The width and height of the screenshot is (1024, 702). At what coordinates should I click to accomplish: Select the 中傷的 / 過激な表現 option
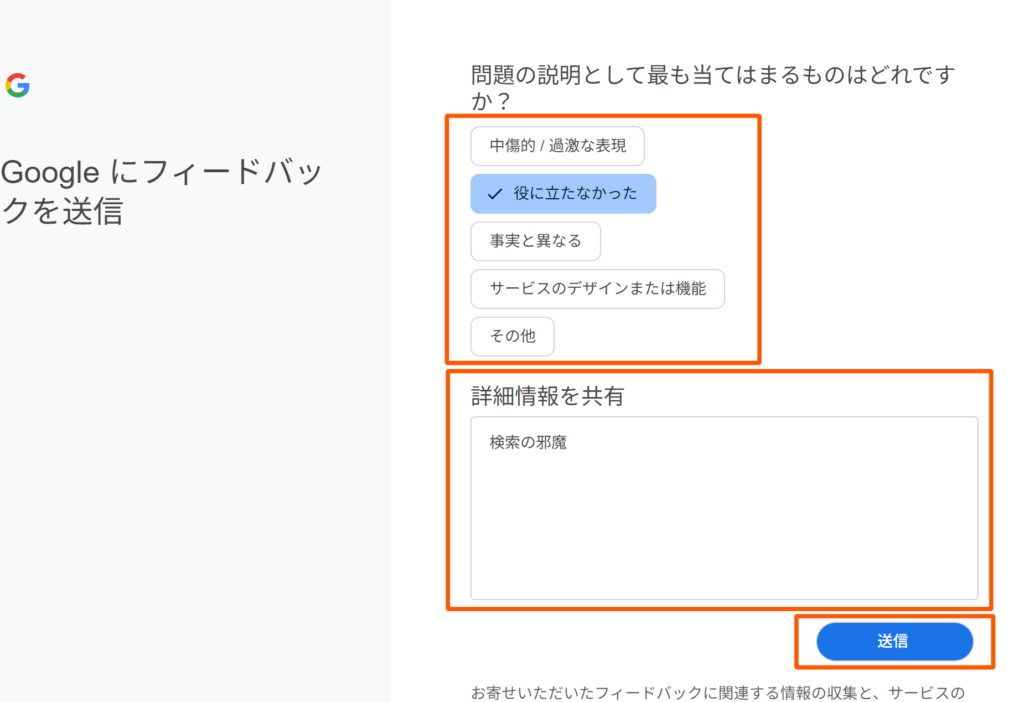click(x=556, y=146)
